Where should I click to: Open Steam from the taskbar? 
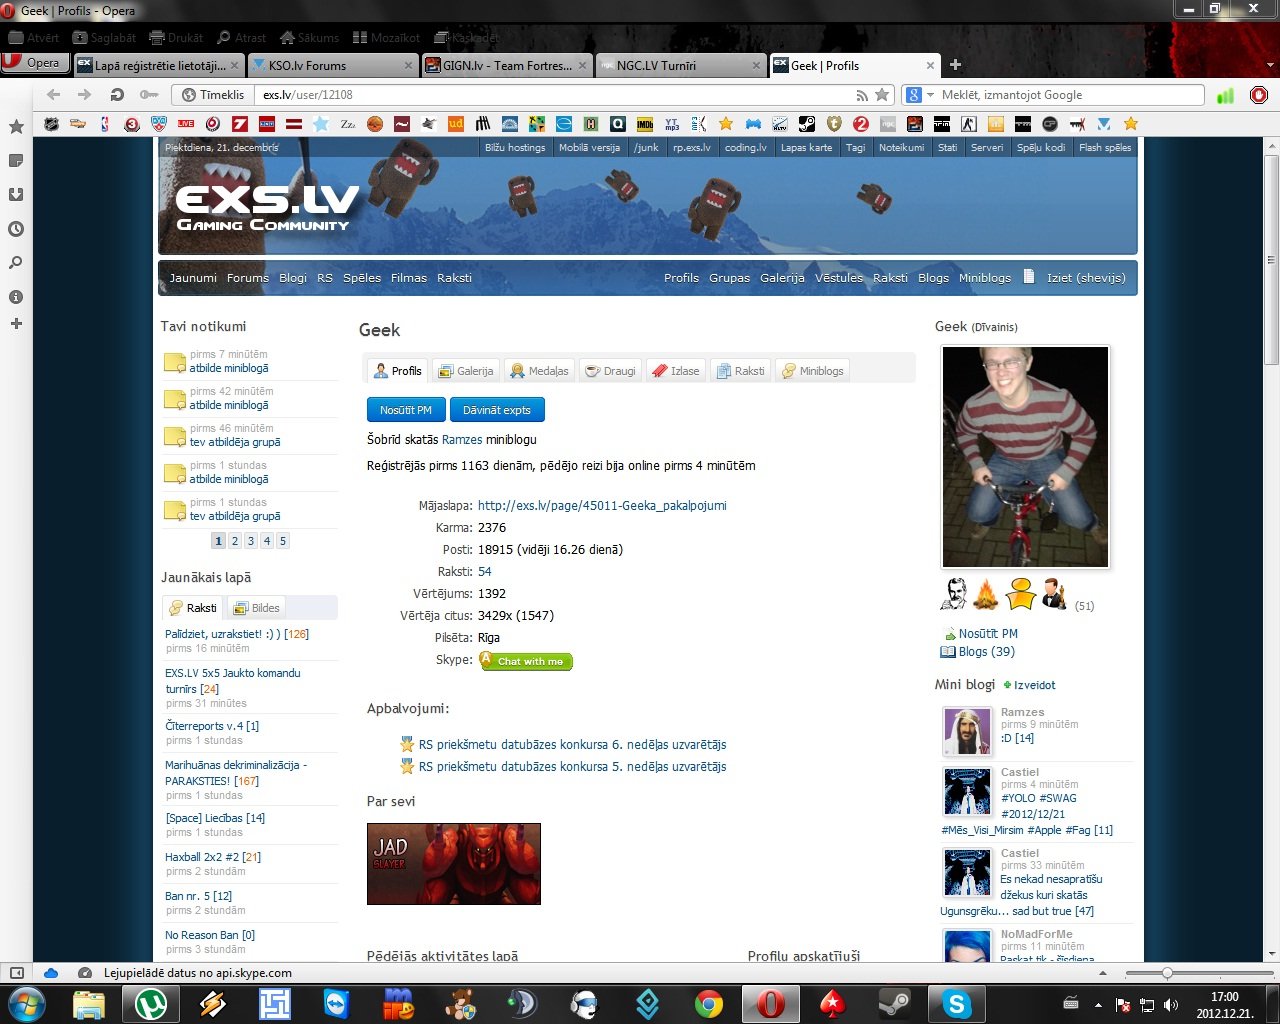(895, 1003)
